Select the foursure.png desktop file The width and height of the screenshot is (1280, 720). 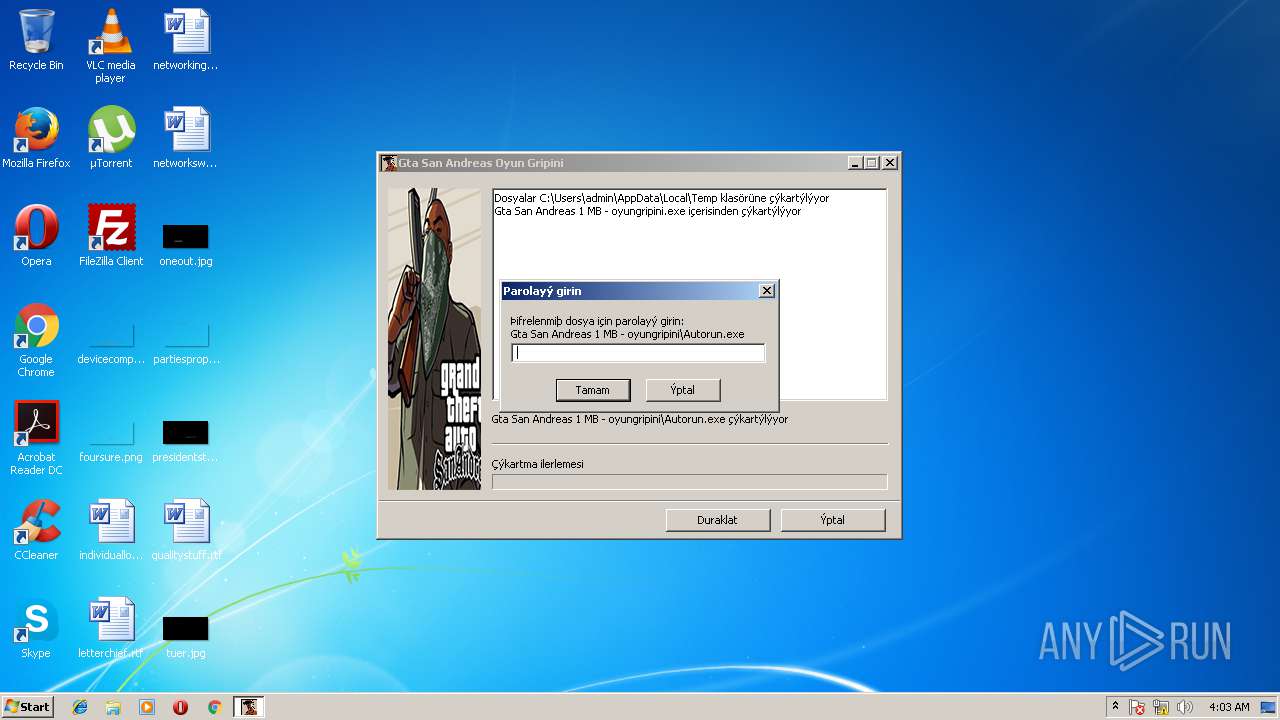[x=110, y=440]
